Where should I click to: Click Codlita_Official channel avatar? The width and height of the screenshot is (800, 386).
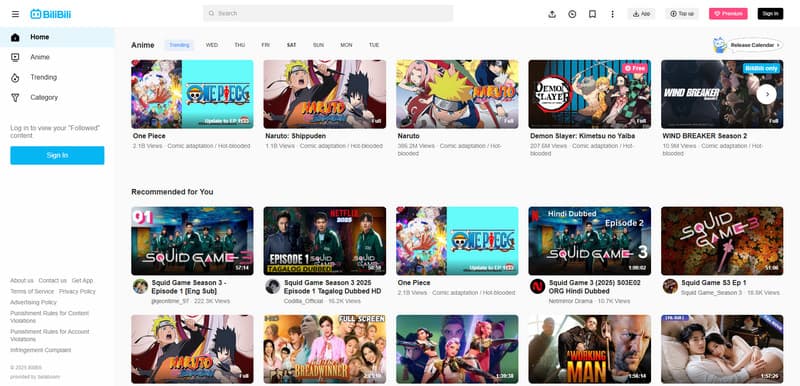pos(272,286)
